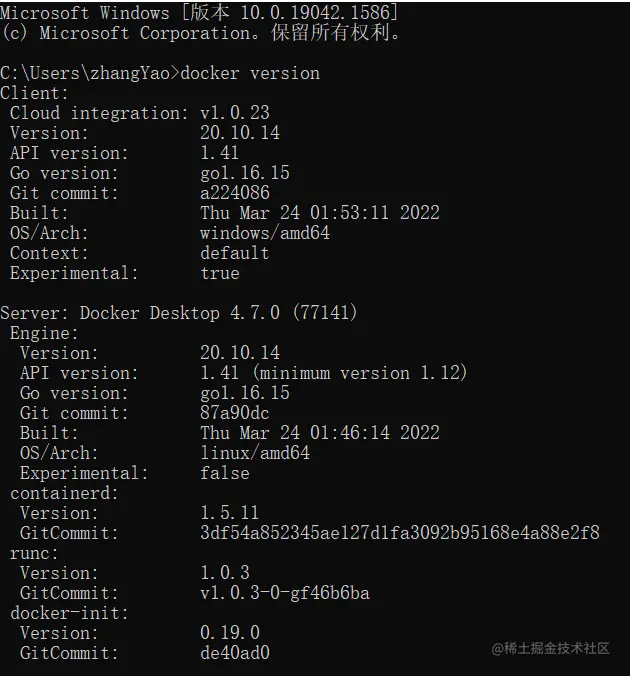Screen dimensions: 630x676
Task: Click the "Engine:" section label
Action: 44,333
